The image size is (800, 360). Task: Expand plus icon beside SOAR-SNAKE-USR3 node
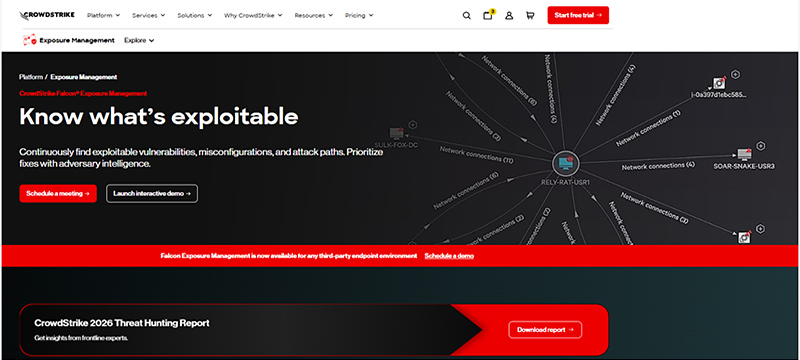point(761,146)
